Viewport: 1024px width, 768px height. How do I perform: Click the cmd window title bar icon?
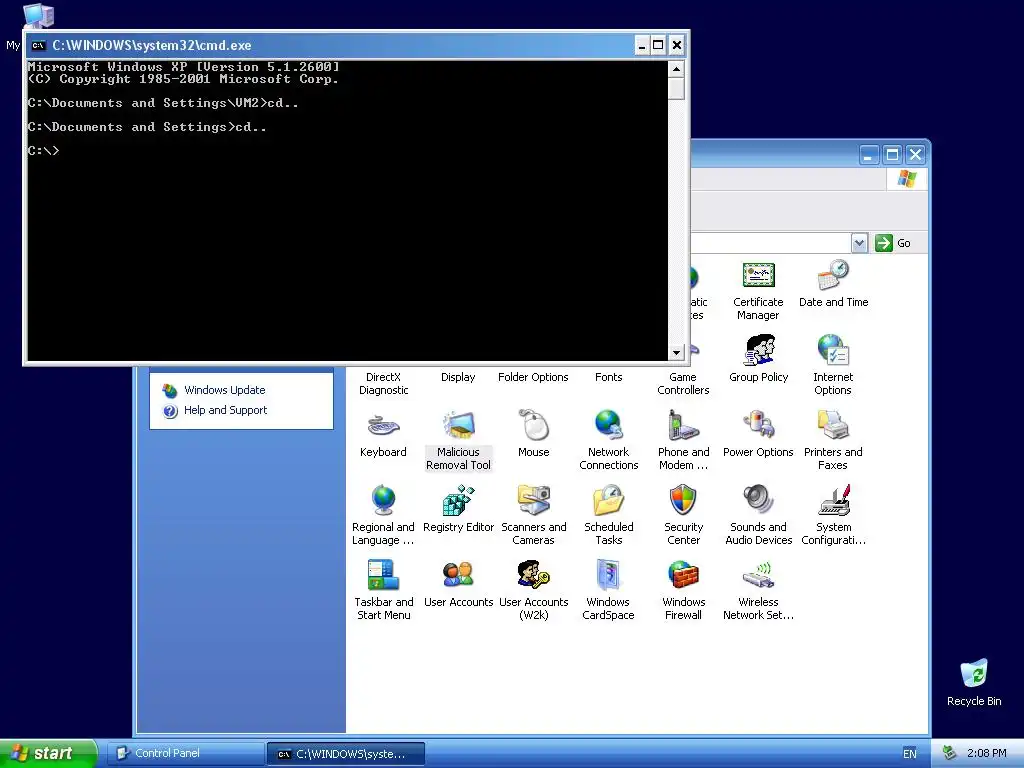tap(39, 45)
